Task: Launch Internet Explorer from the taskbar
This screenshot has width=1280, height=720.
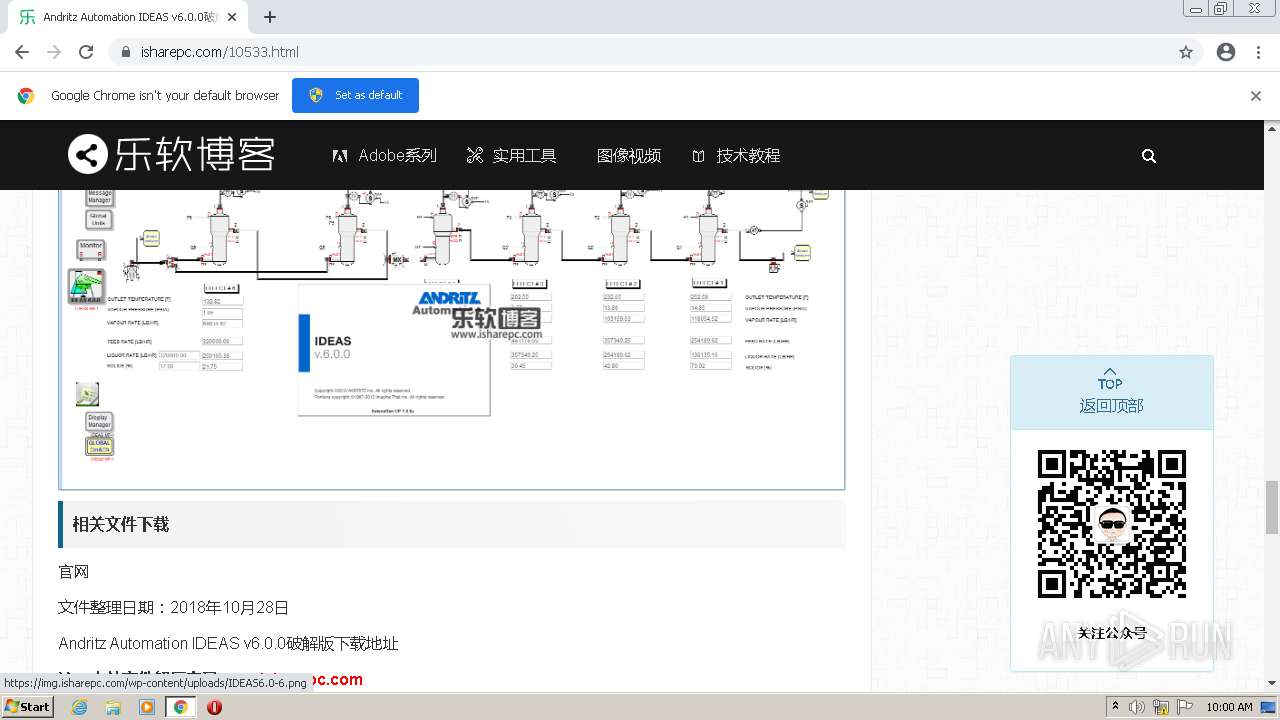Action: coord(80,707)
